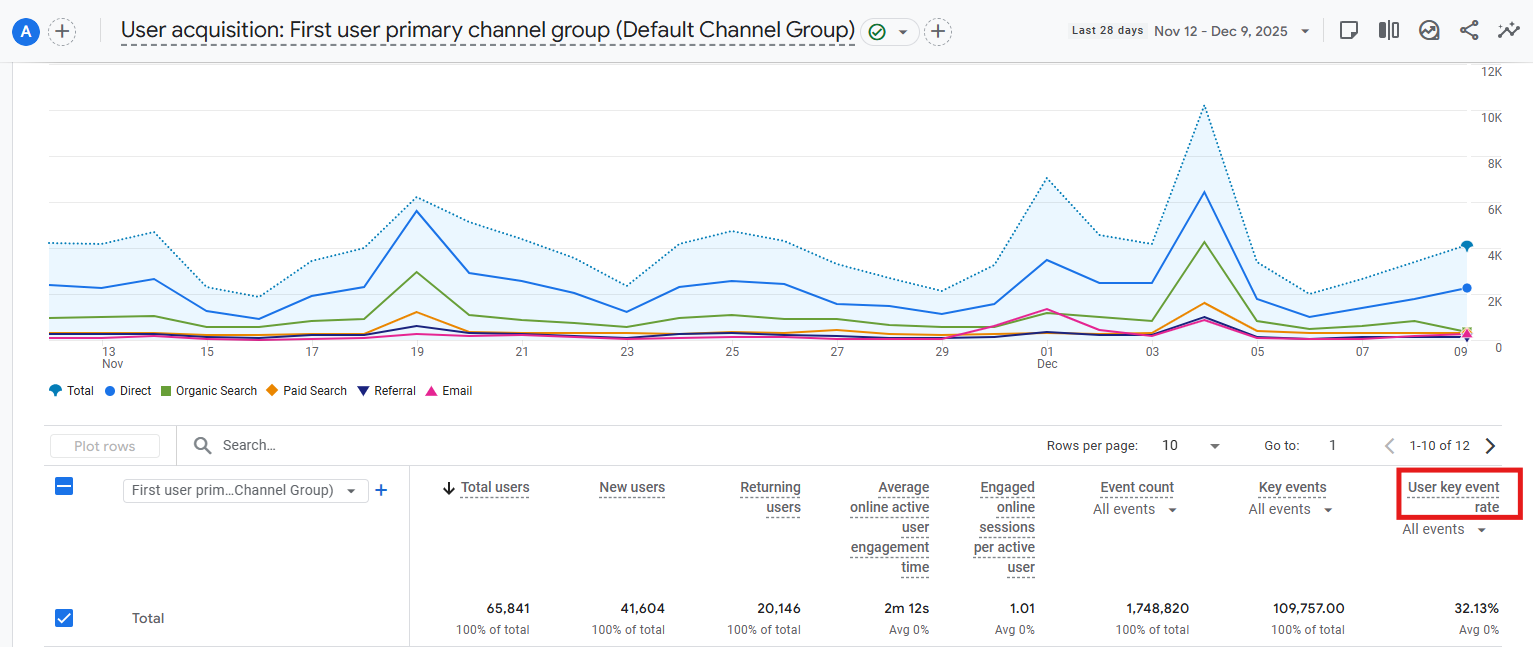Click the engagement time total 2m 12s
1533x647 pixels.
coord(907,608)
